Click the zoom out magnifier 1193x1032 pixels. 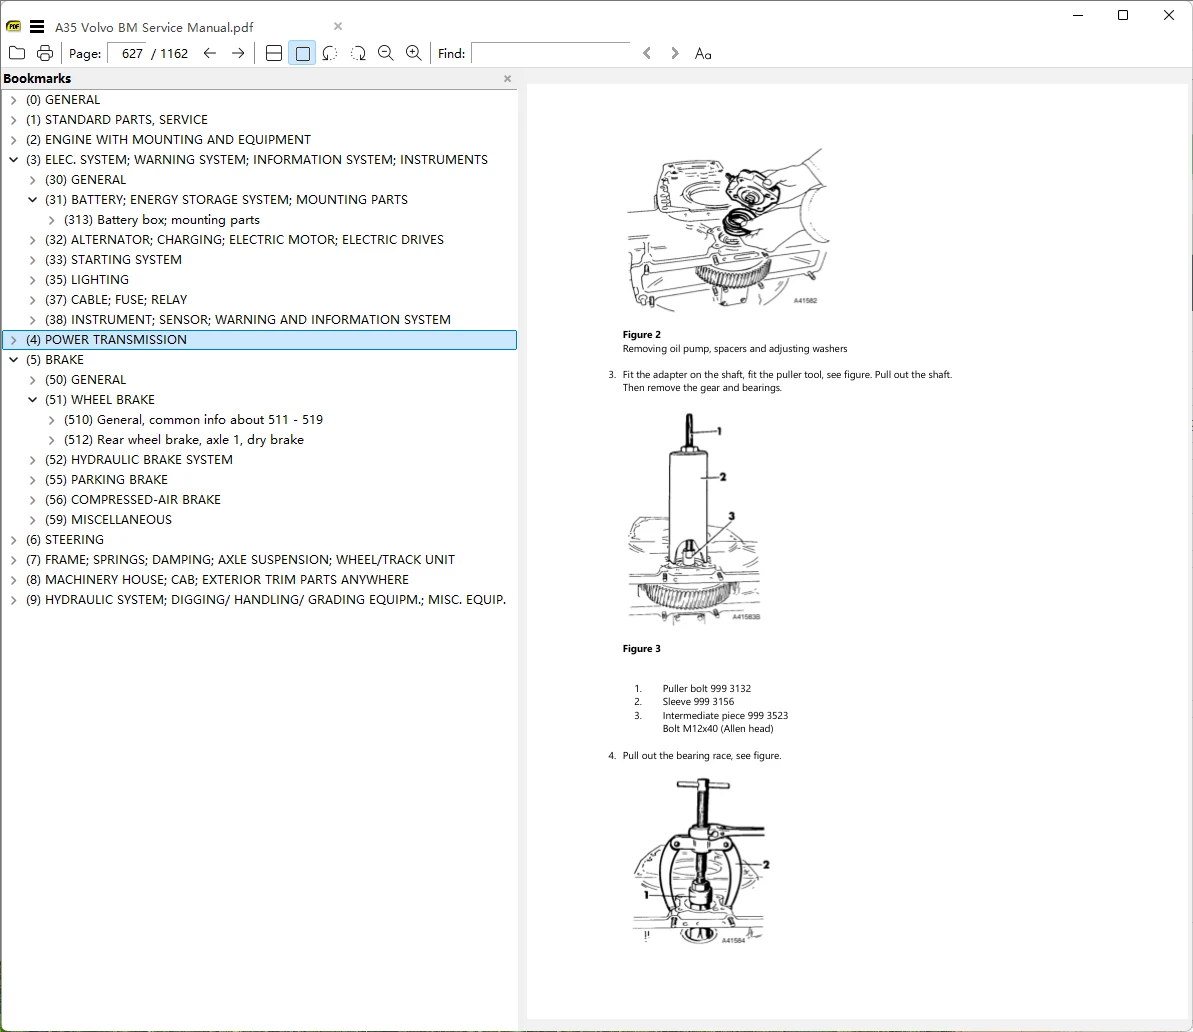[386, 53]
